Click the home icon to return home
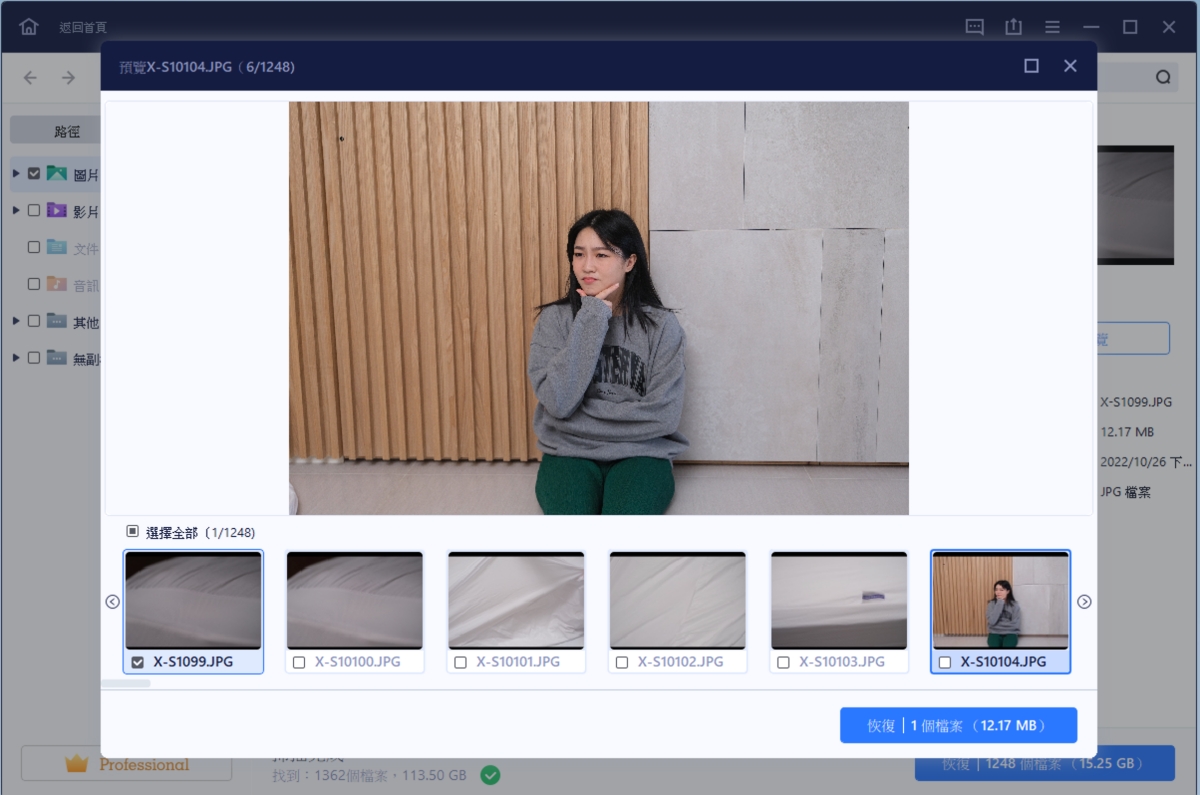 point(29,27)
